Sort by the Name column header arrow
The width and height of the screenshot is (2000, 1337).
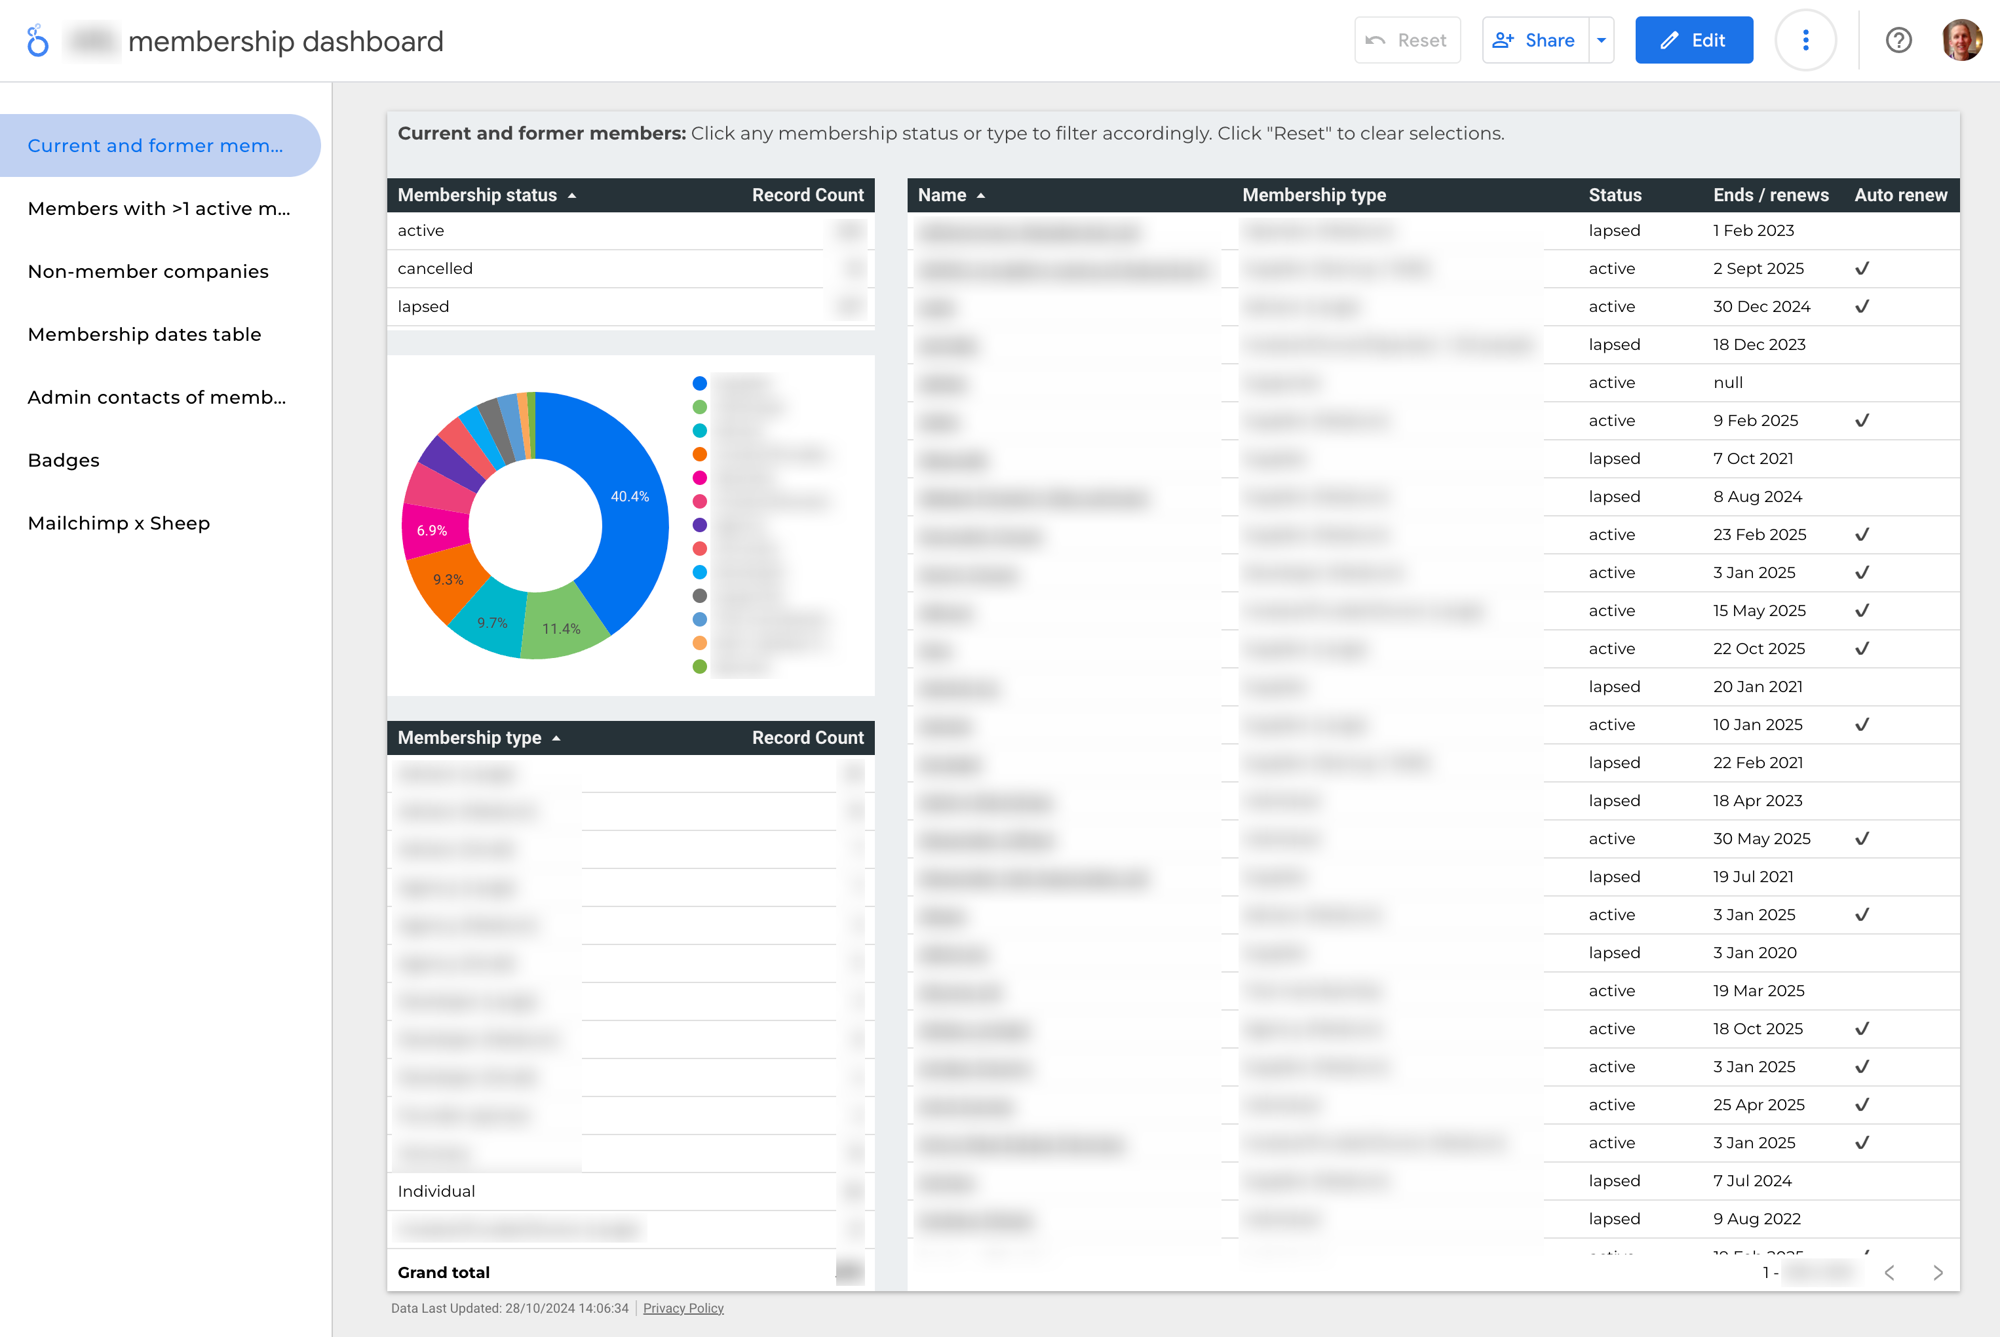click(x=979, y=195)
